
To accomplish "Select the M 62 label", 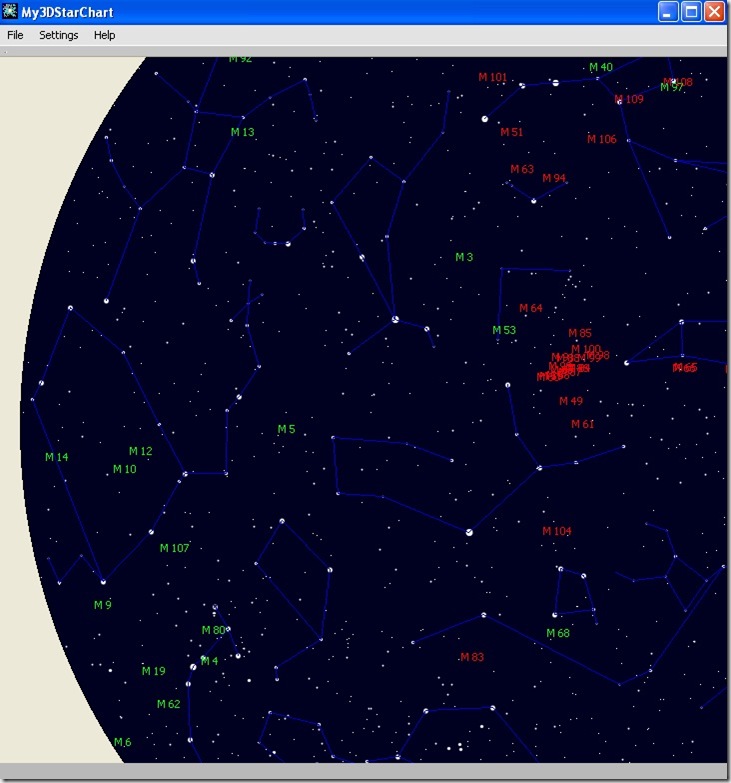I will (168, 703).
